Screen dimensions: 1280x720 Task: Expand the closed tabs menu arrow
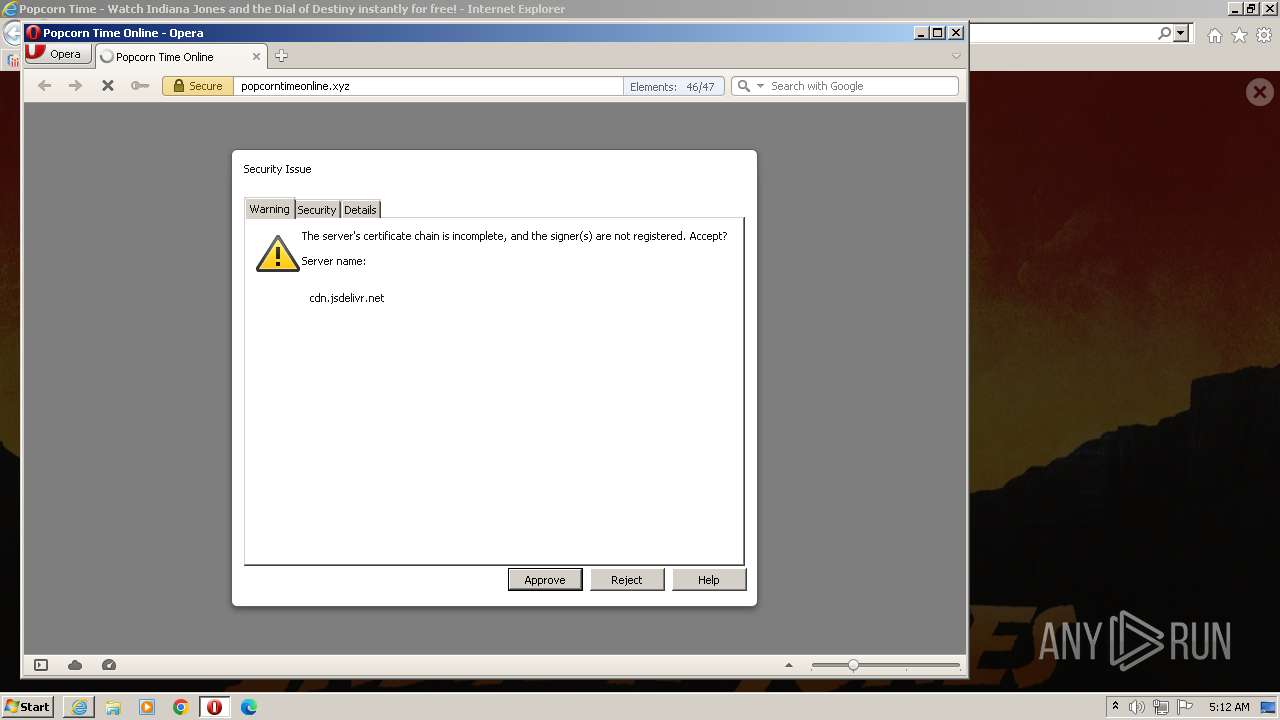[x=956, y=56]
